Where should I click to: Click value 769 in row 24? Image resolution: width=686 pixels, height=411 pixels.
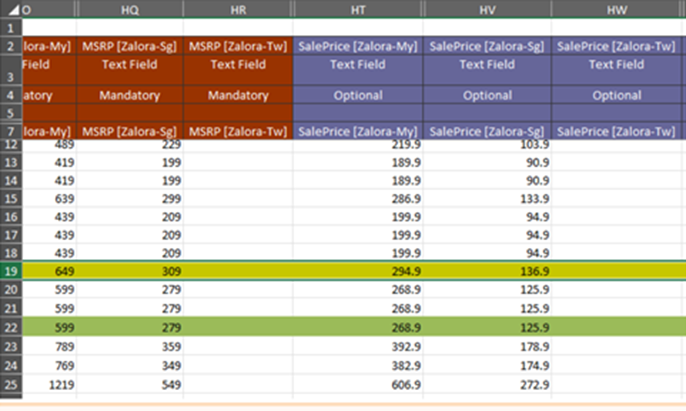tap(64, 365)
